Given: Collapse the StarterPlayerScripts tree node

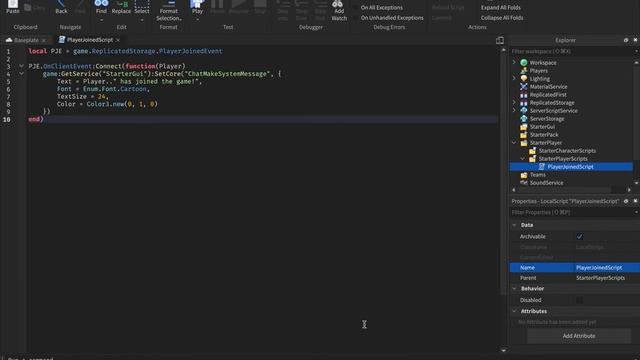Looking at the screenshot, I should click(x=522, y=158).
